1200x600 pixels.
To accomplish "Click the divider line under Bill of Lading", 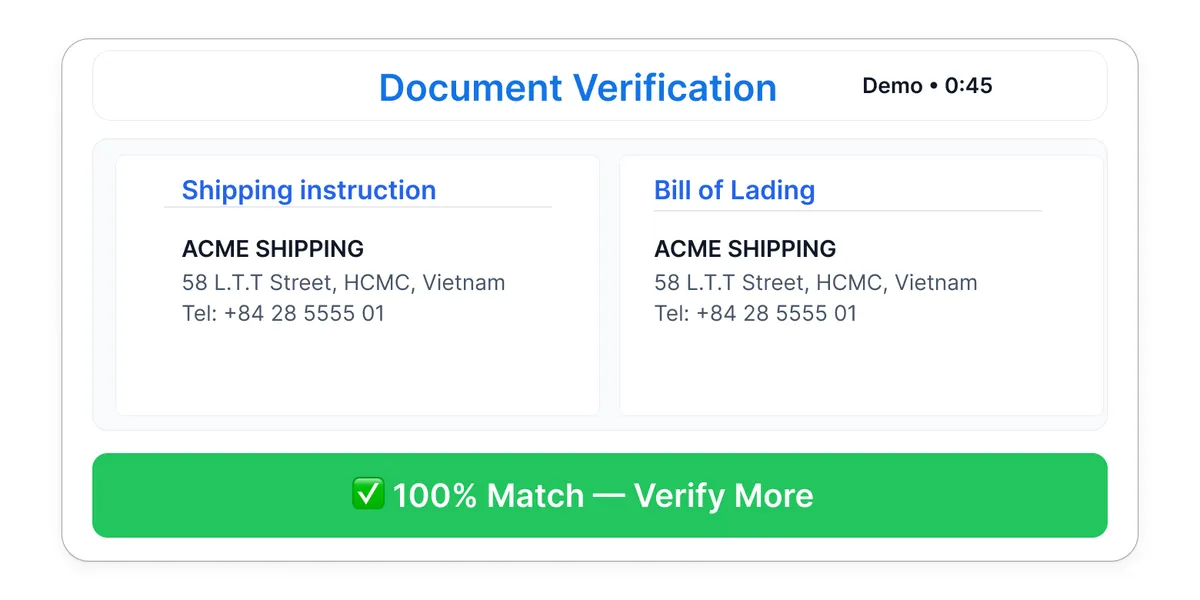I will tap(847, 211).
